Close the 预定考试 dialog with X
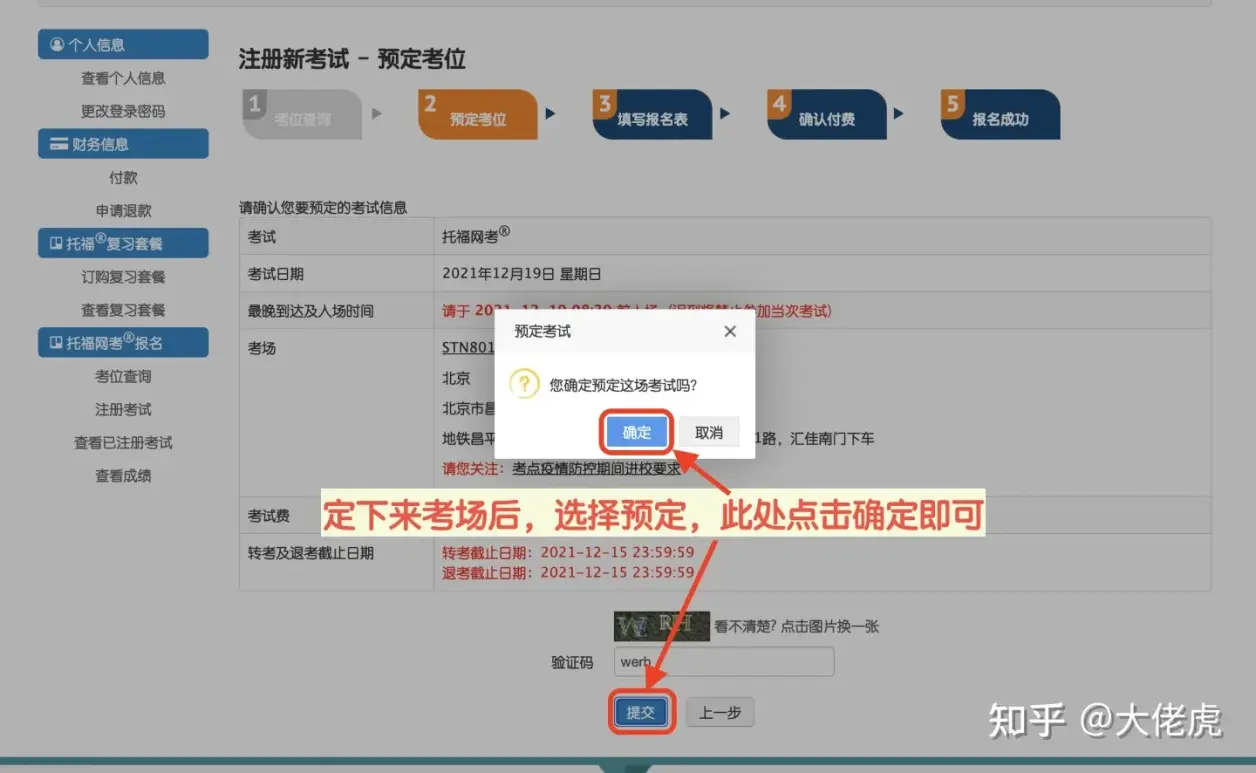Viewport: 1256px width, 773px height. pos(730,331)
